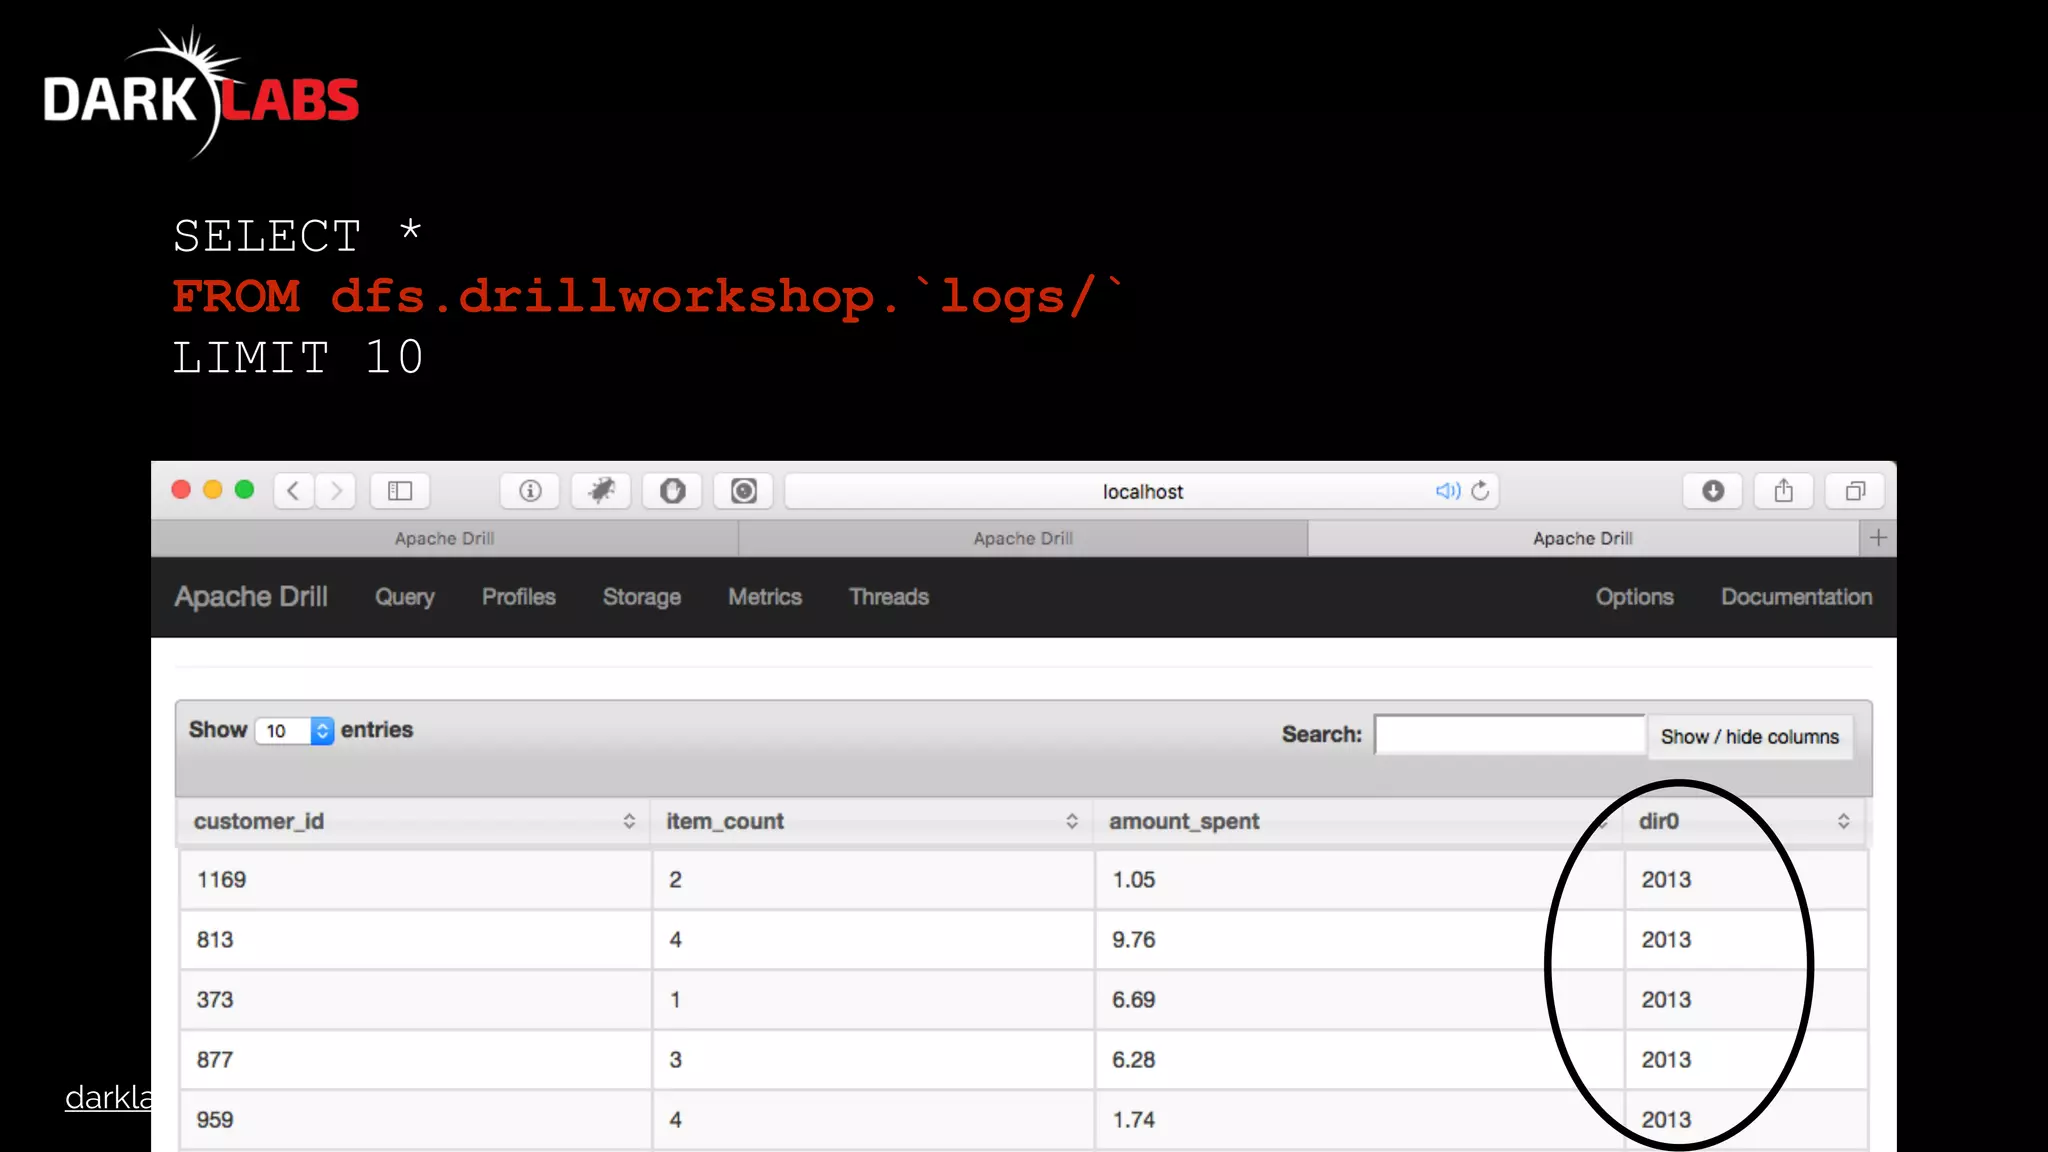Select customer_id cell 1169
This screenshot has width=2048, height=1152.
click(x=415, y=880)
